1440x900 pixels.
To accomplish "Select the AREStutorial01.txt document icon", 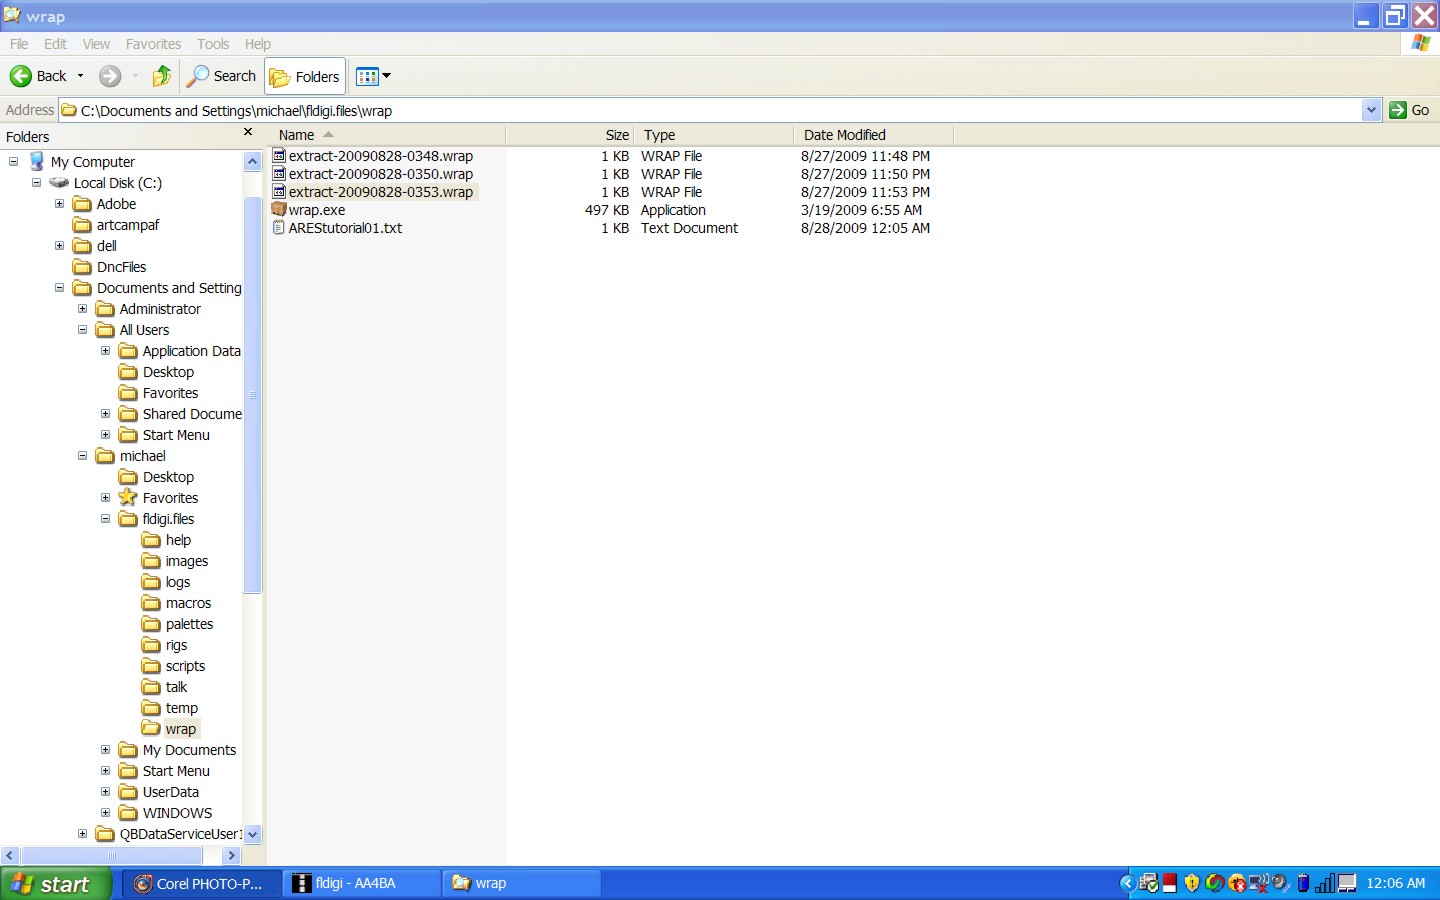I will [x=279, y=228].
